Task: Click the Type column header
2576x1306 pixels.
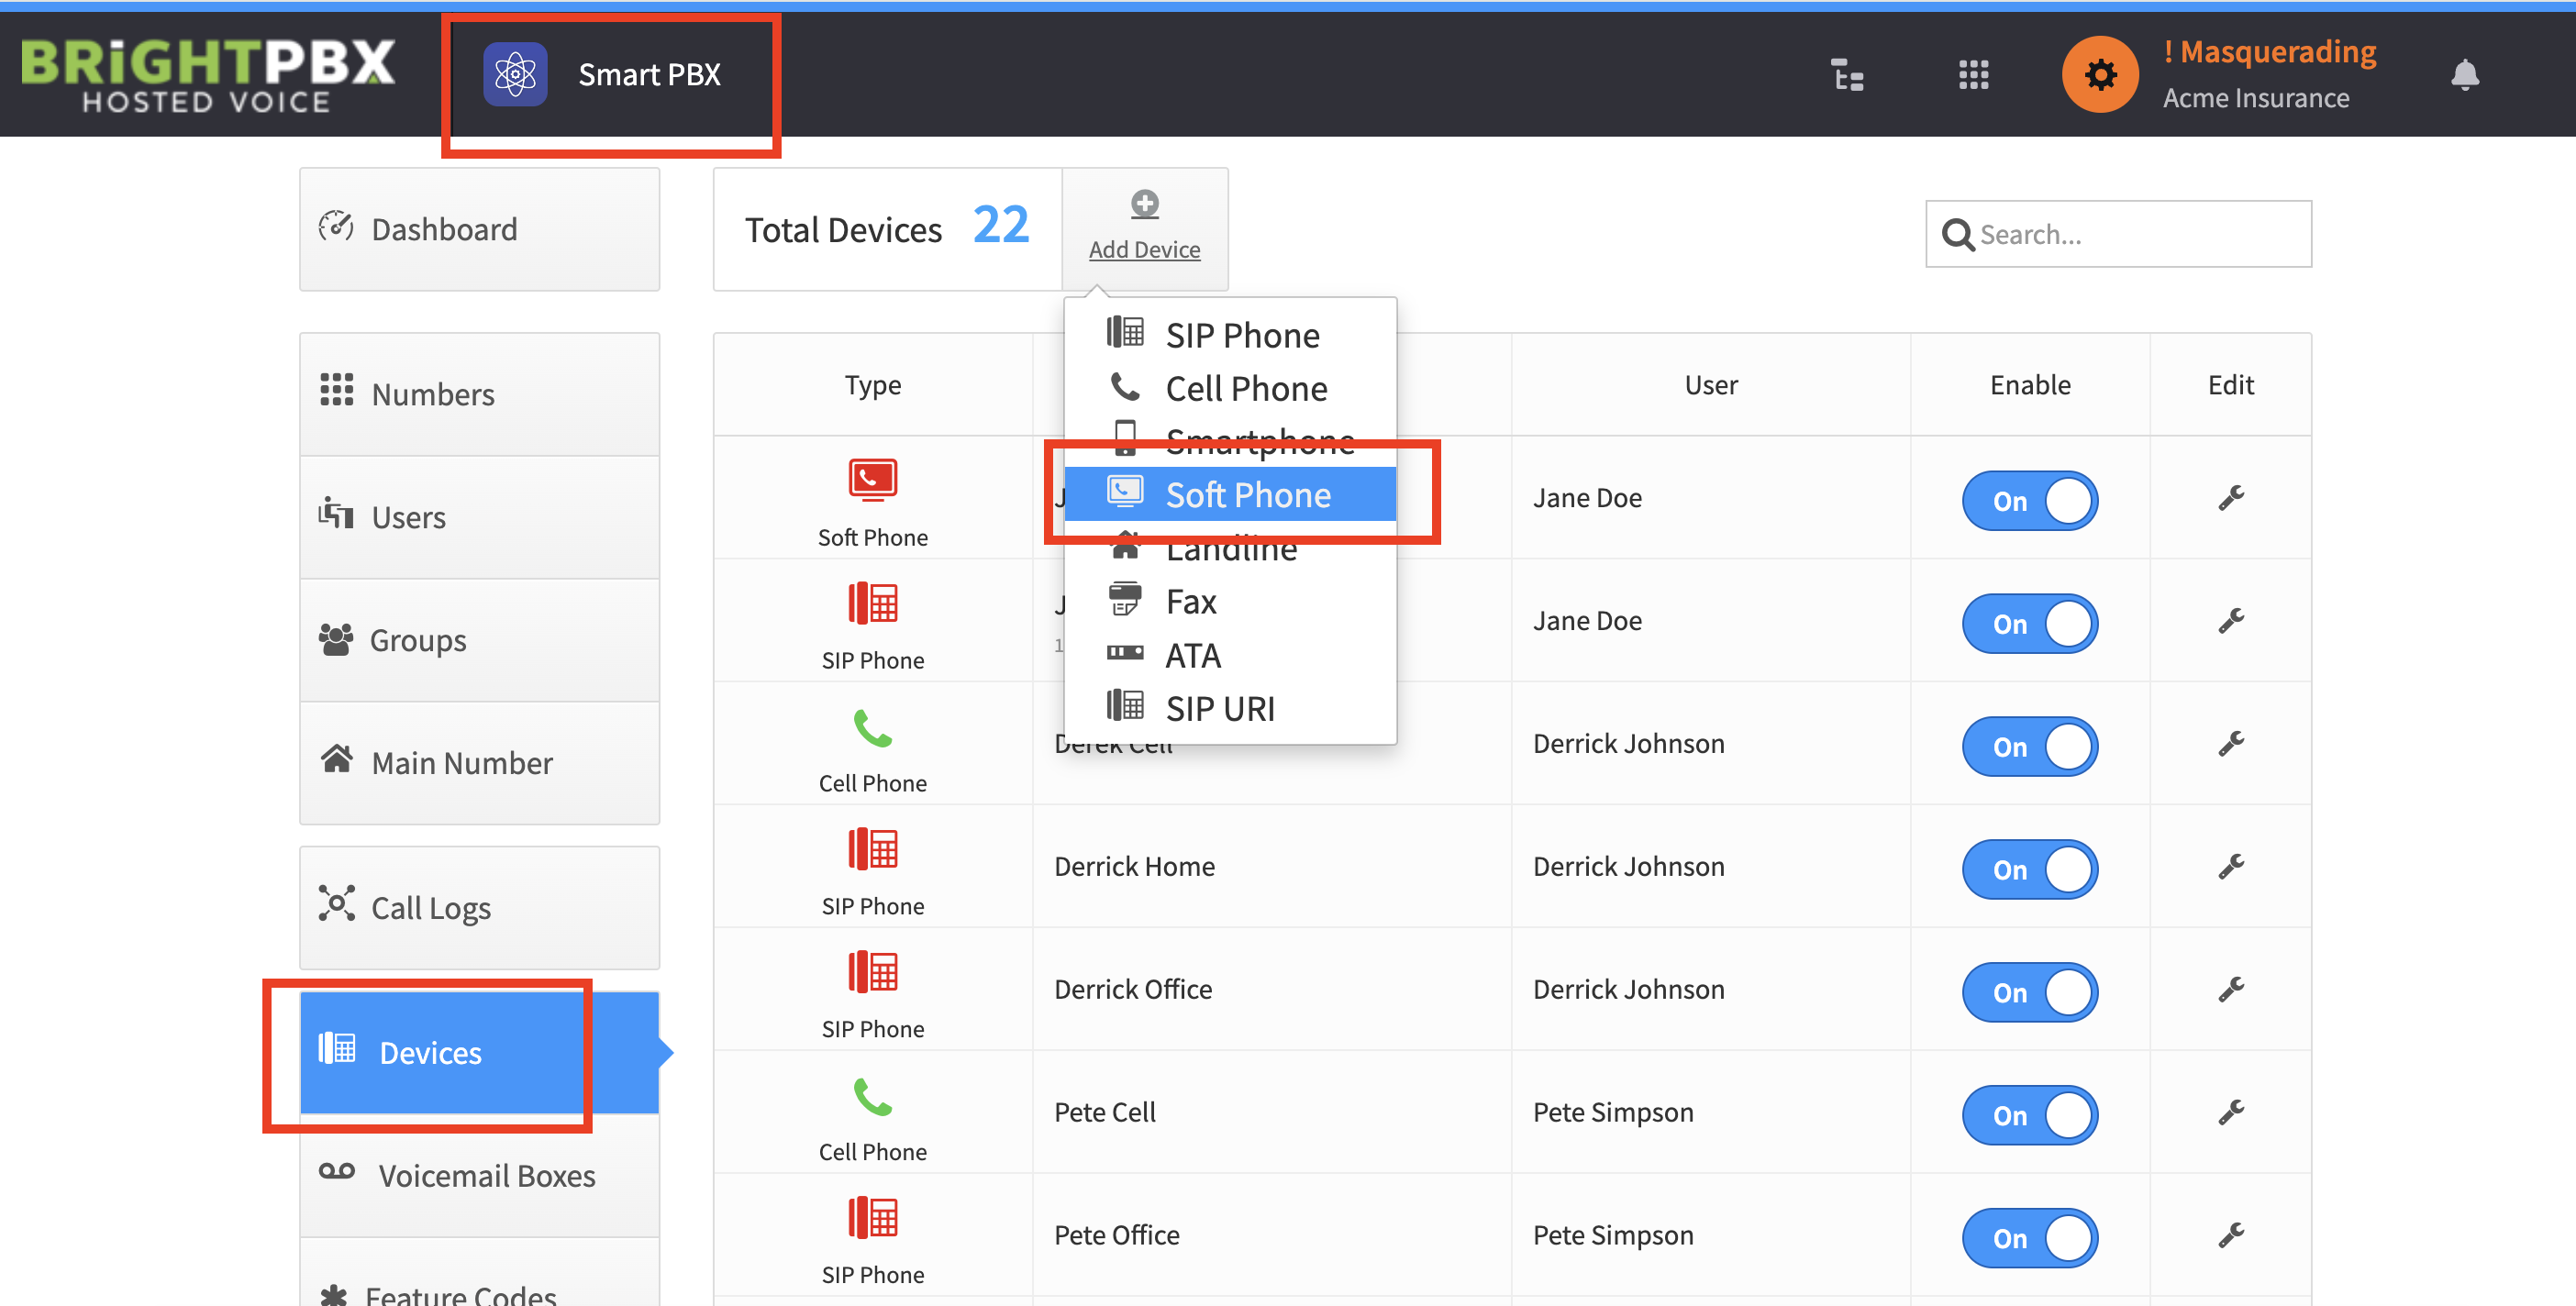Action: tap(872, 385)
